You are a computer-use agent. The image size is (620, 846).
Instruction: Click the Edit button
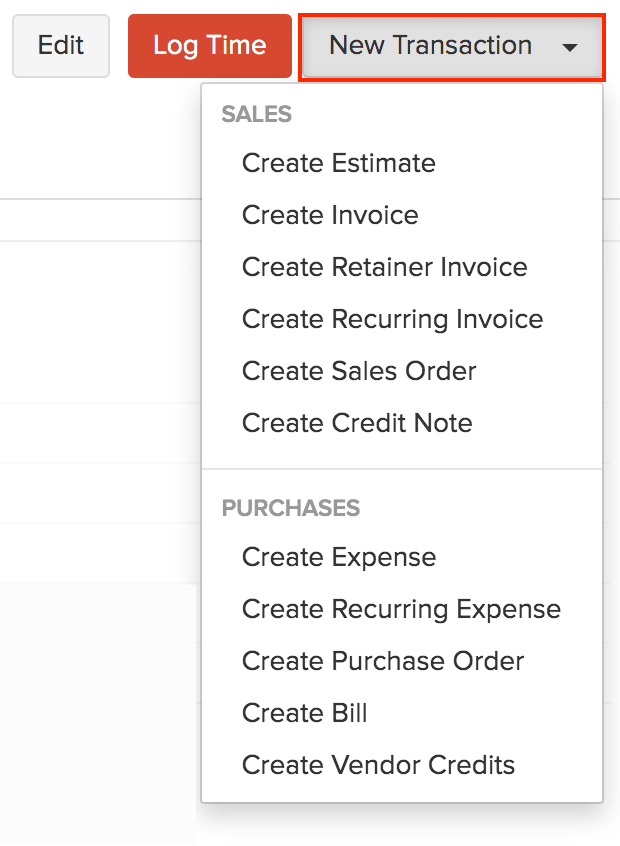click(60, 46)
